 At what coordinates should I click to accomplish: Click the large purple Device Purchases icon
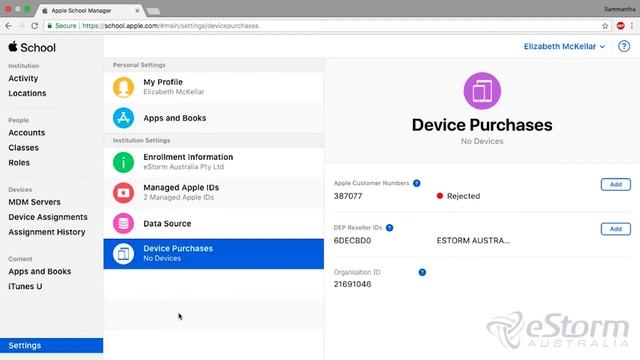click(482, 91)
